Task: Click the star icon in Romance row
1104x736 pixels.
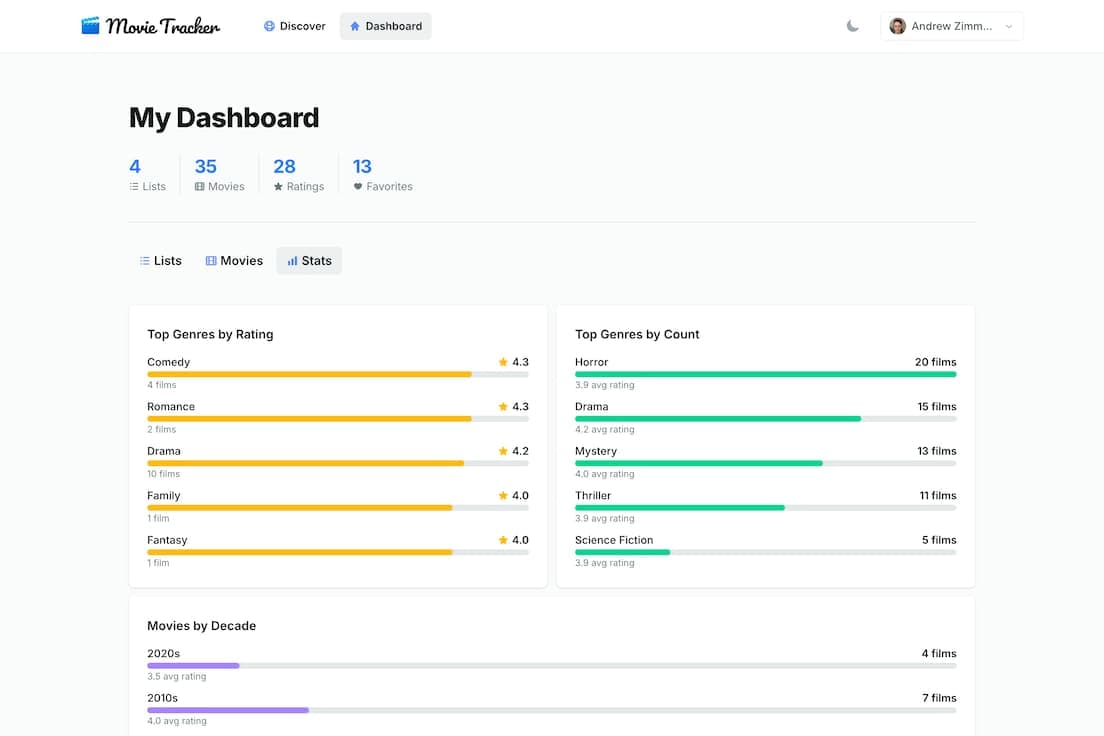Action: 503,406
